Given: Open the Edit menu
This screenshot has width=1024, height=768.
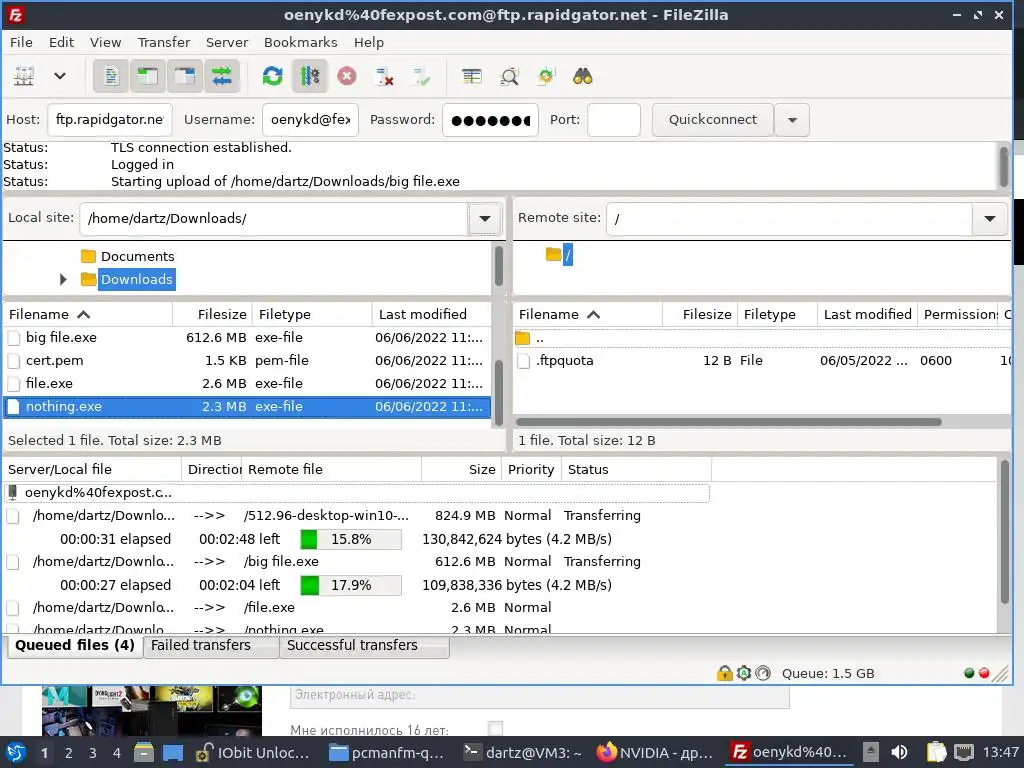Looking at the screenshot, I should point(61,42).
